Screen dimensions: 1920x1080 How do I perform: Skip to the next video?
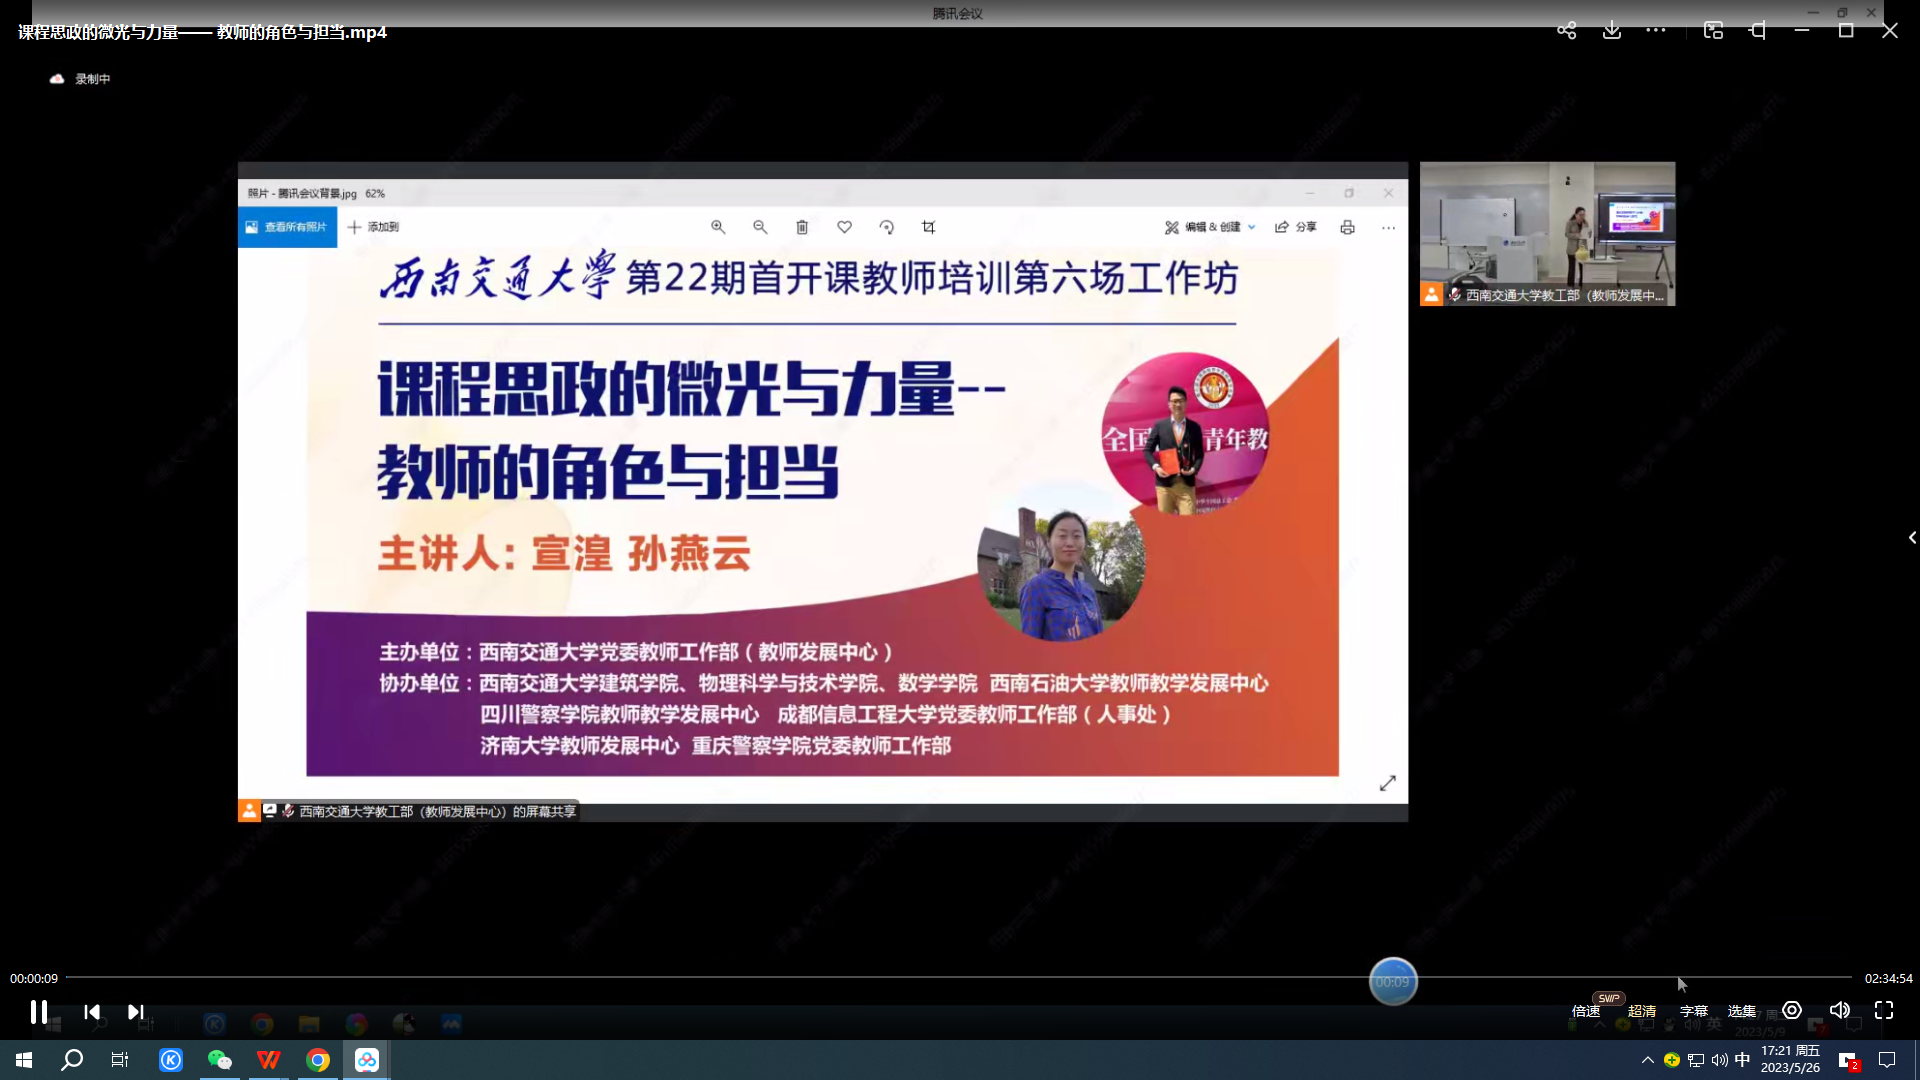click(136, 1012)
